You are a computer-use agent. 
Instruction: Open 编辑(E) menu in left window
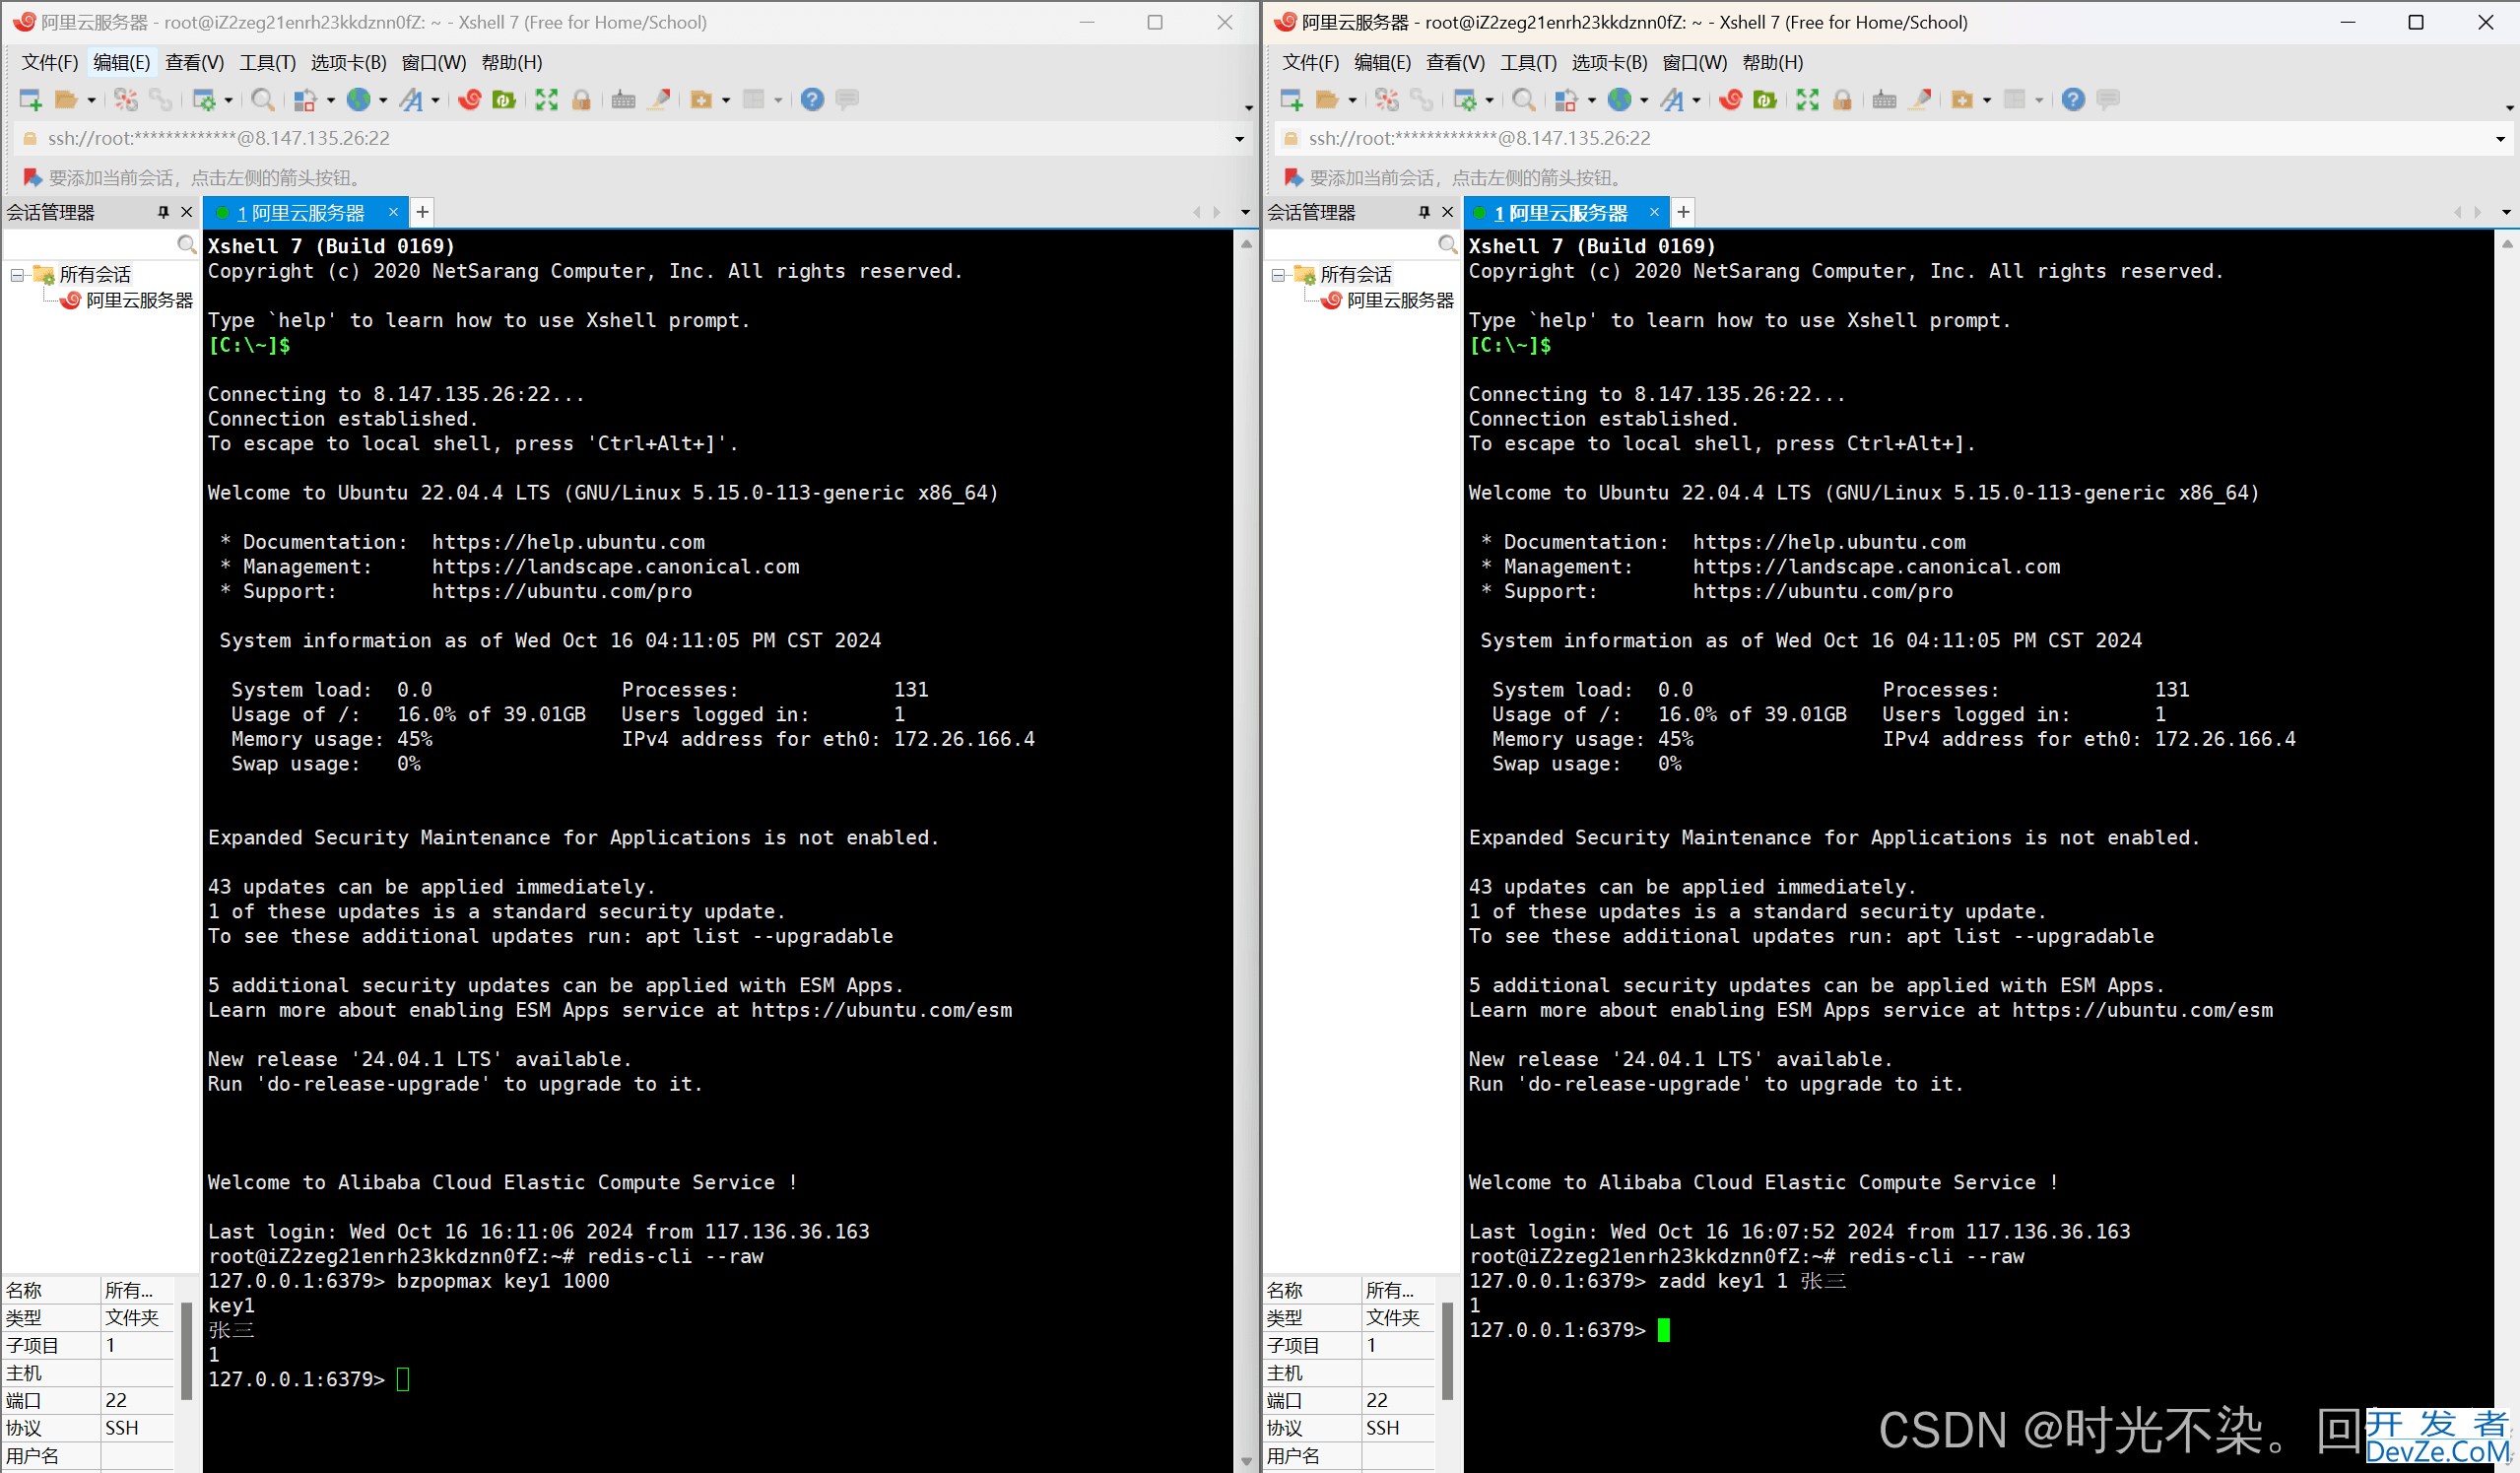click(121, 62)
